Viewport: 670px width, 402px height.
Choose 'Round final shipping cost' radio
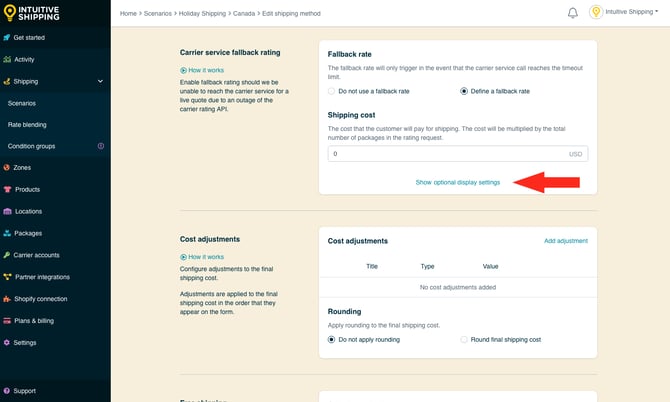pyautogui.click(x=464, y=339)
